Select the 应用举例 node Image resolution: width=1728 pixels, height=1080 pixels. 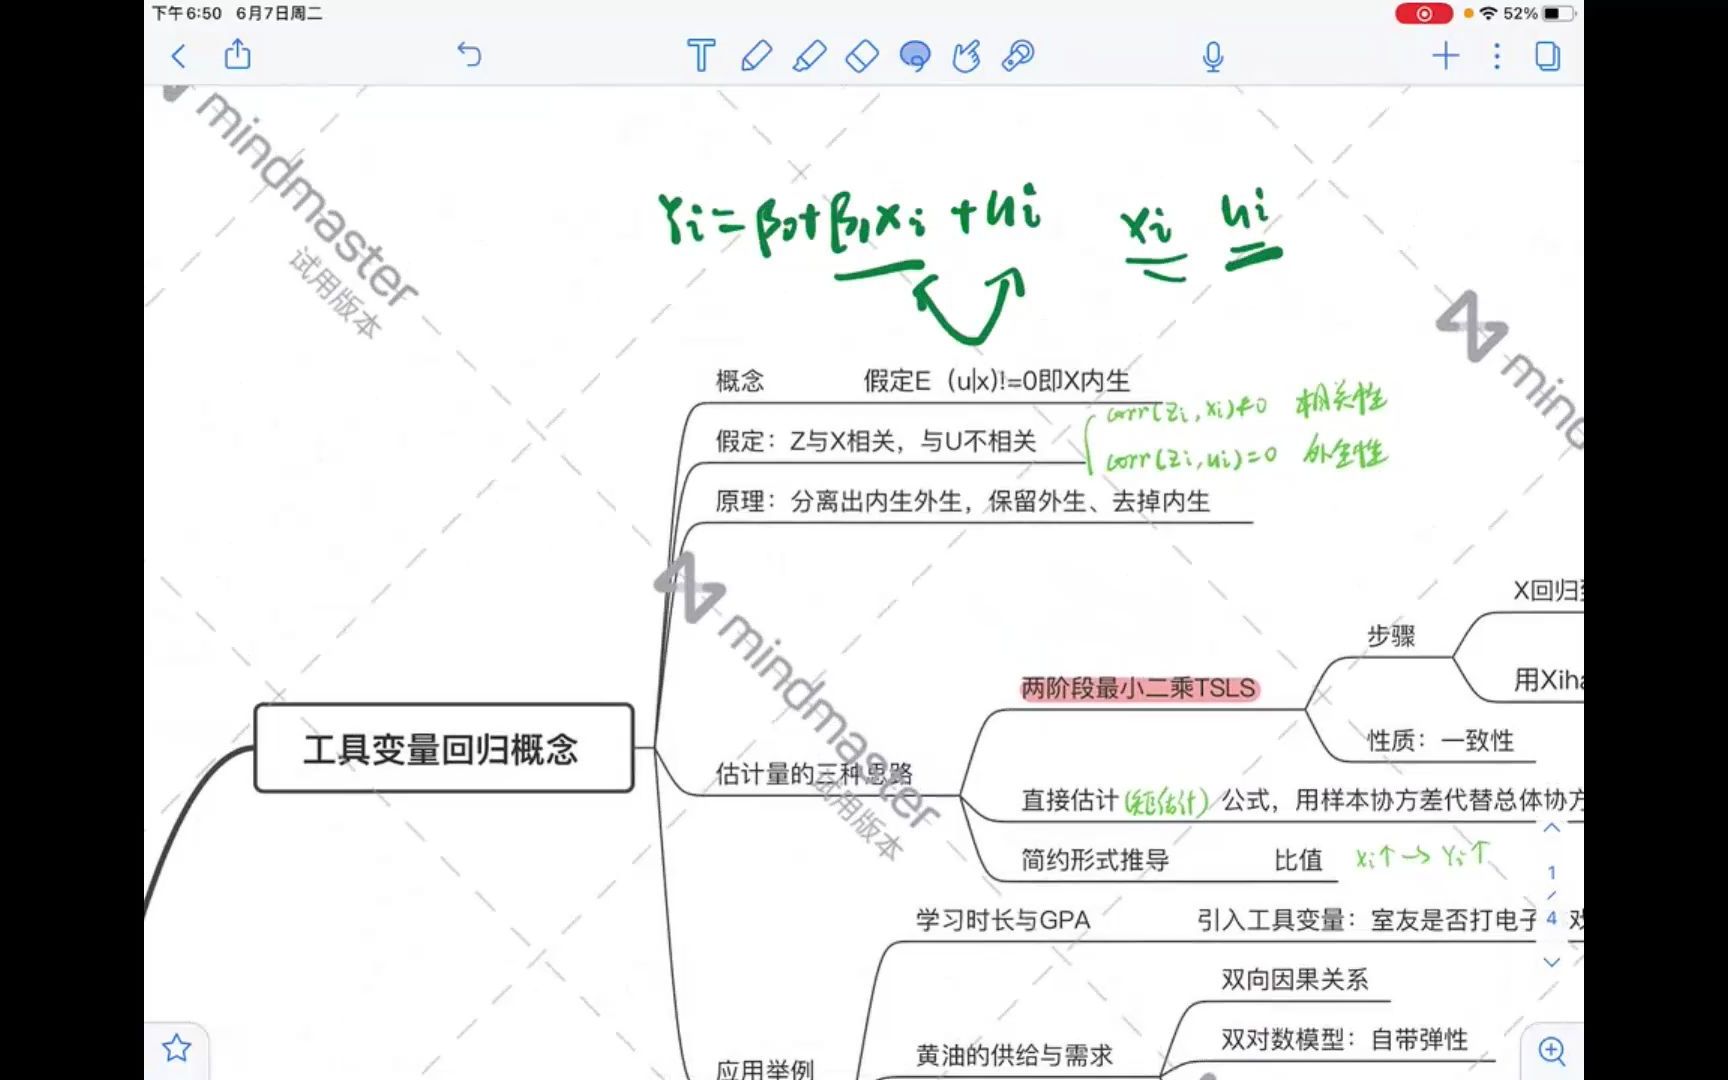point(765,1069)
